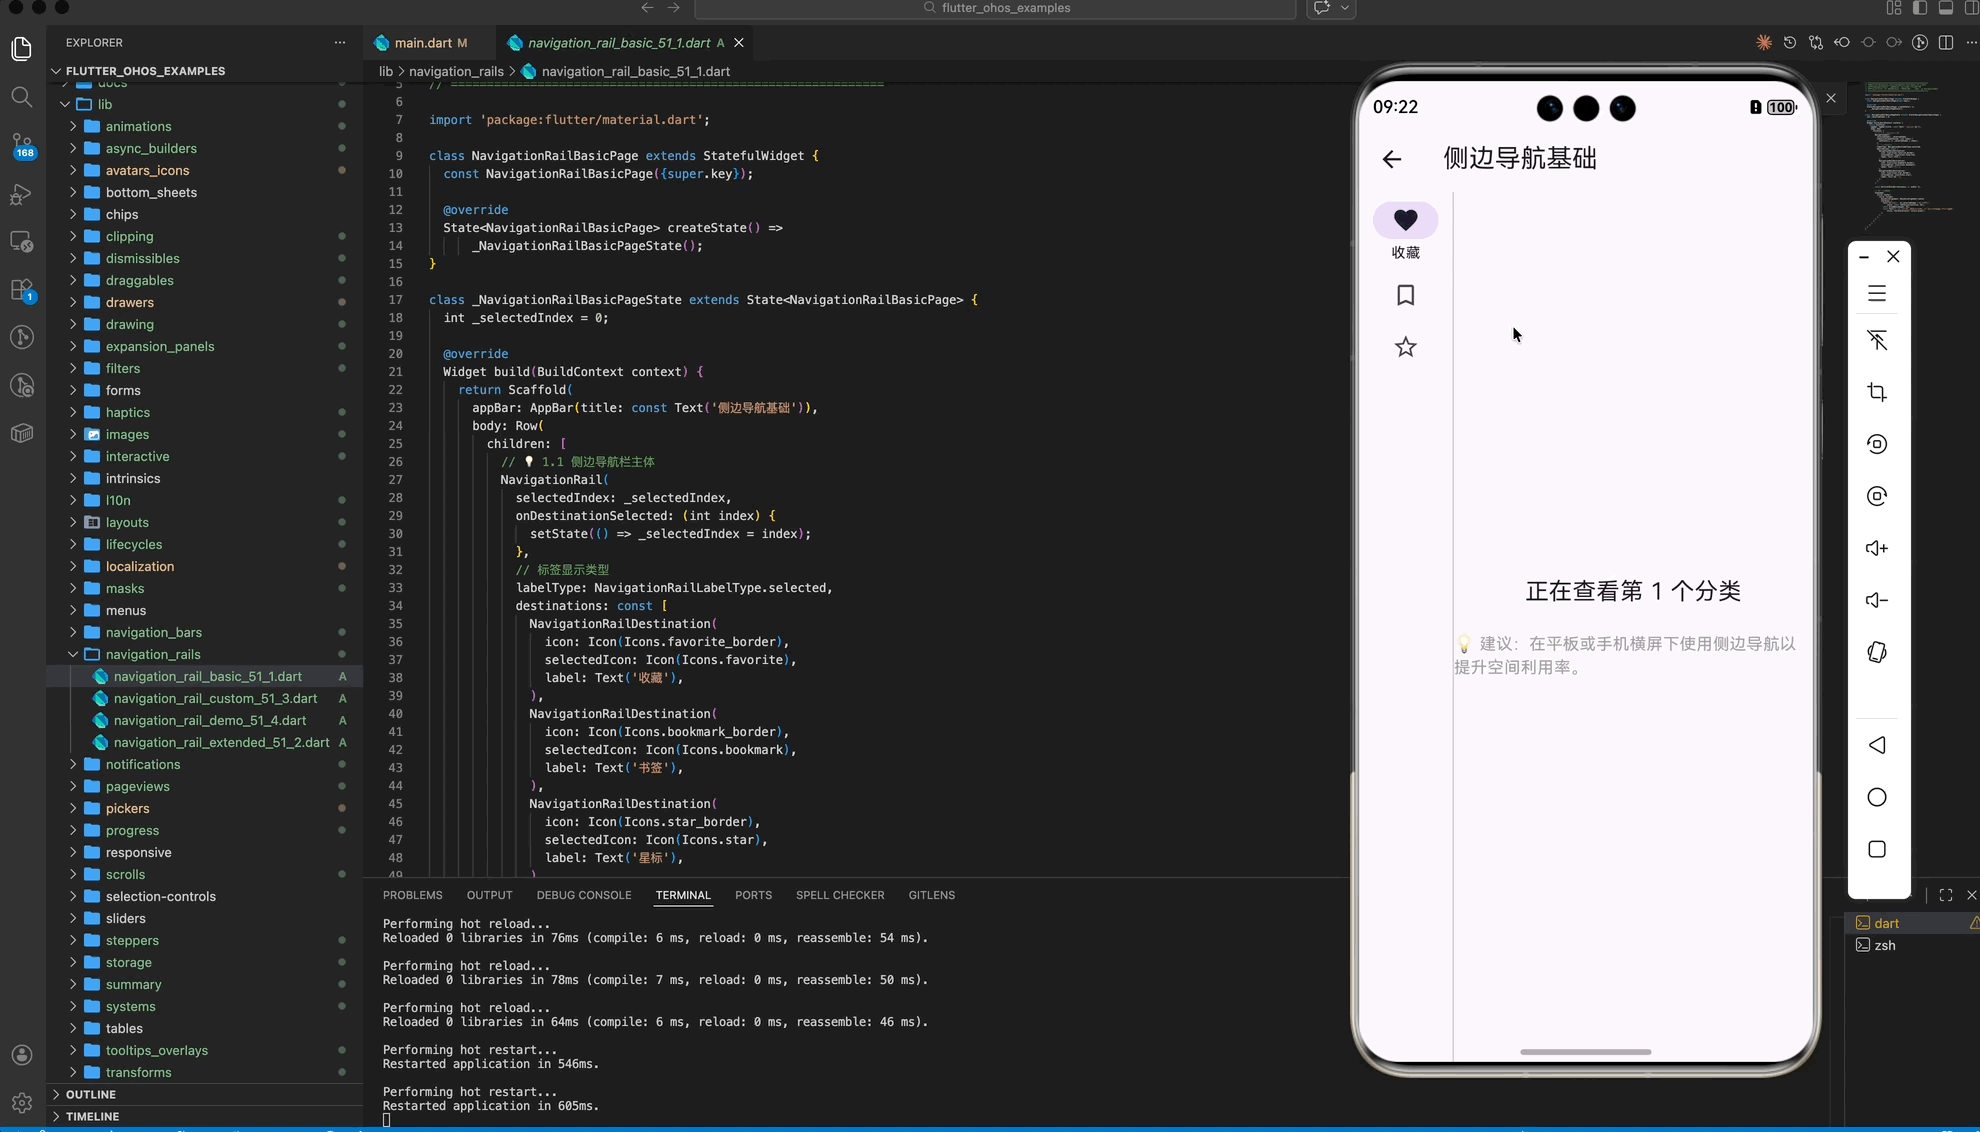Toggle the primary sidebar layout button
The width and height of the screenshot is (1980, 1132).
(1919, 8)
